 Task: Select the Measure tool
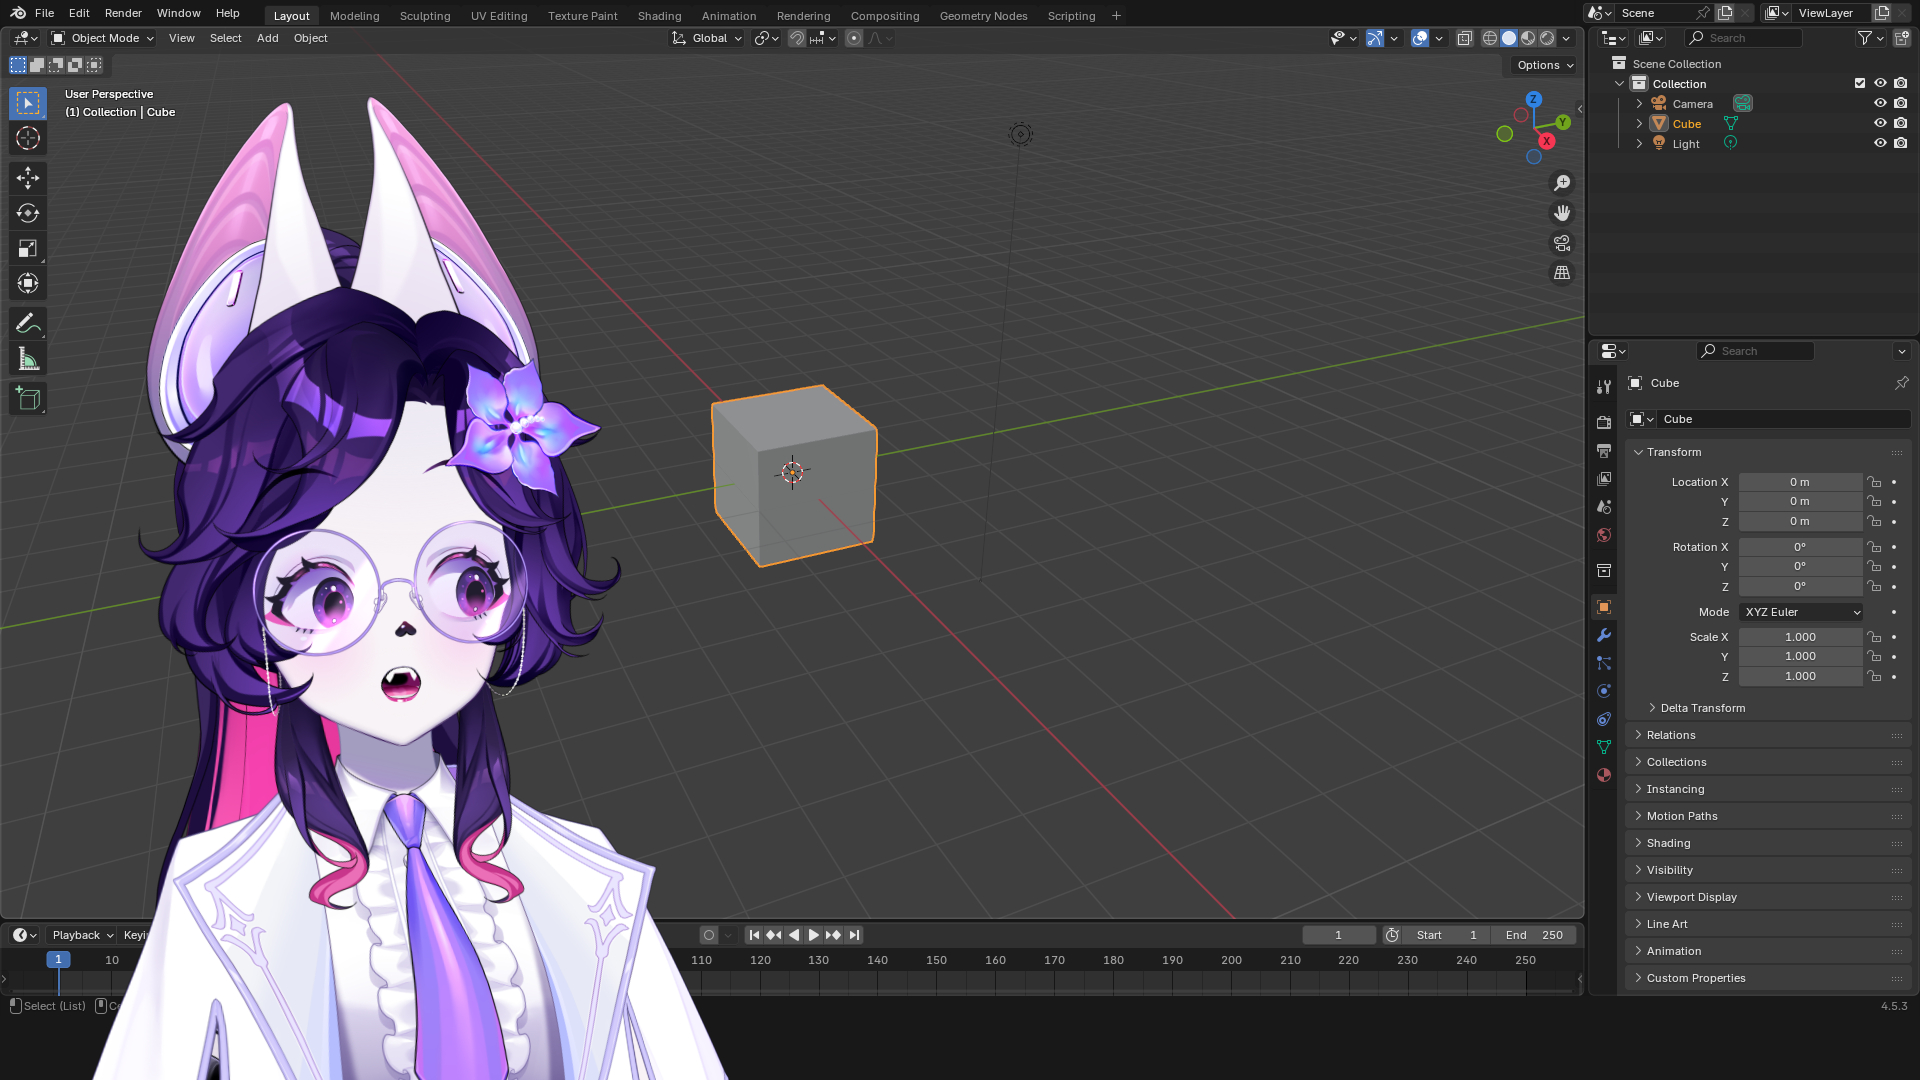click(x=28, y=359)
